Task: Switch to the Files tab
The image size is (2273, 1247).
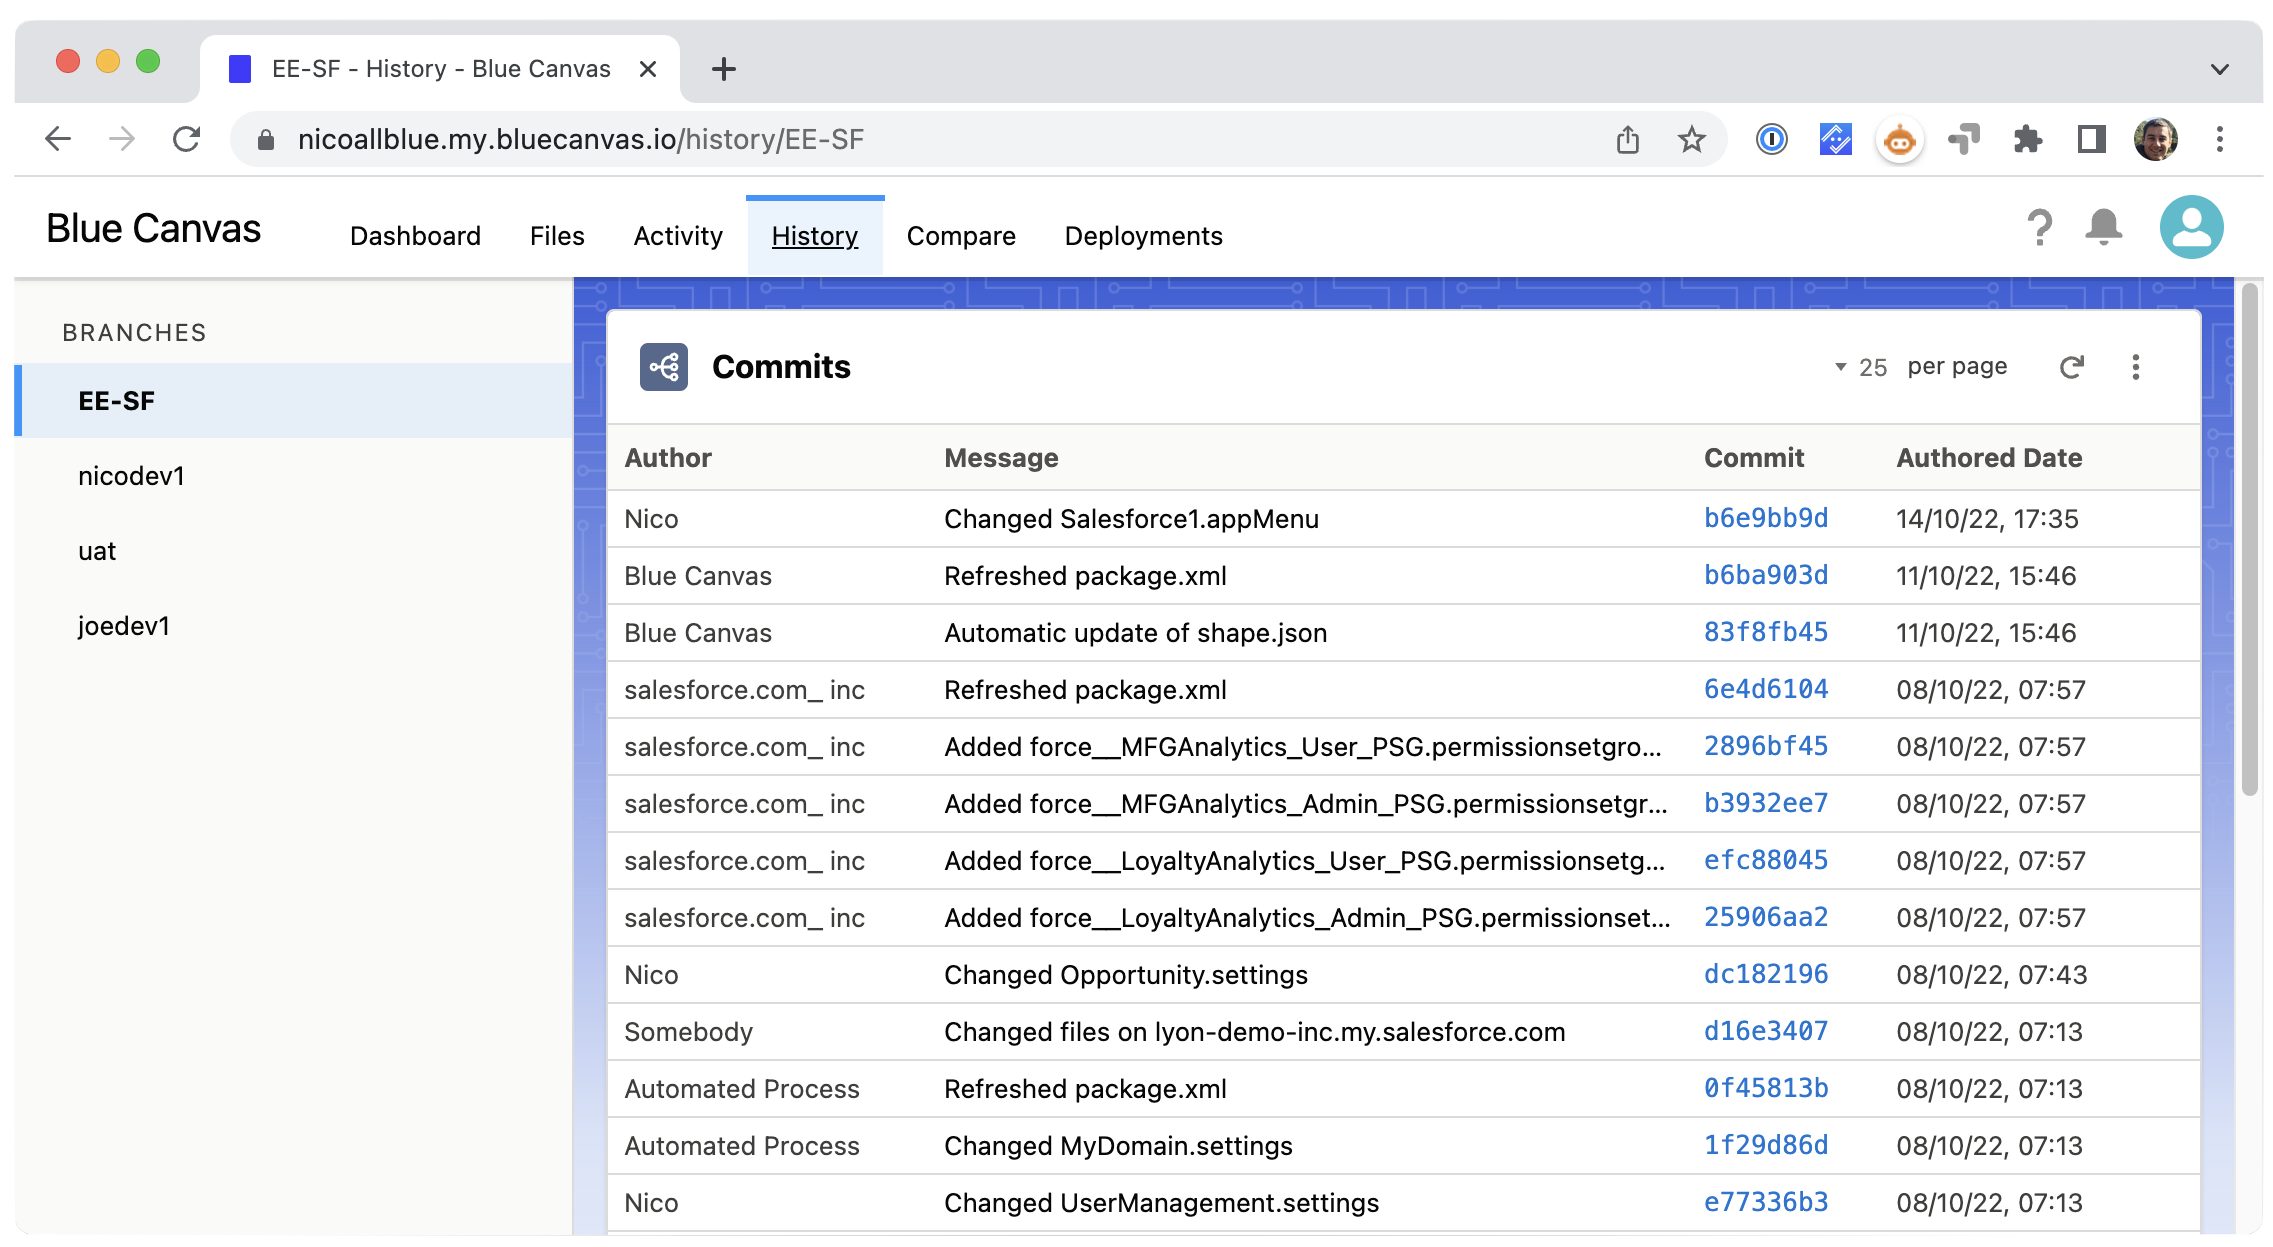Action: [x=557, y=236]
